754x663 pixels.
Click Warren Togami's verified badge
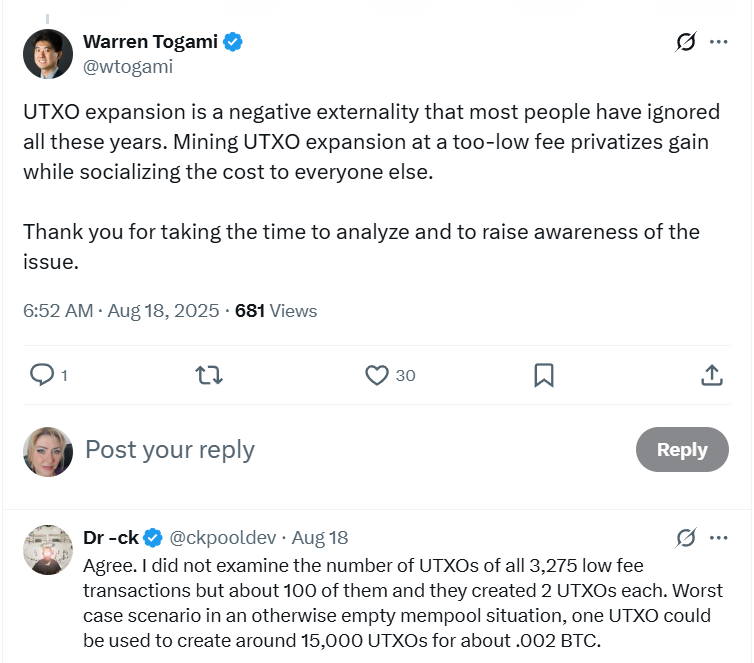(x=233, y=42)
